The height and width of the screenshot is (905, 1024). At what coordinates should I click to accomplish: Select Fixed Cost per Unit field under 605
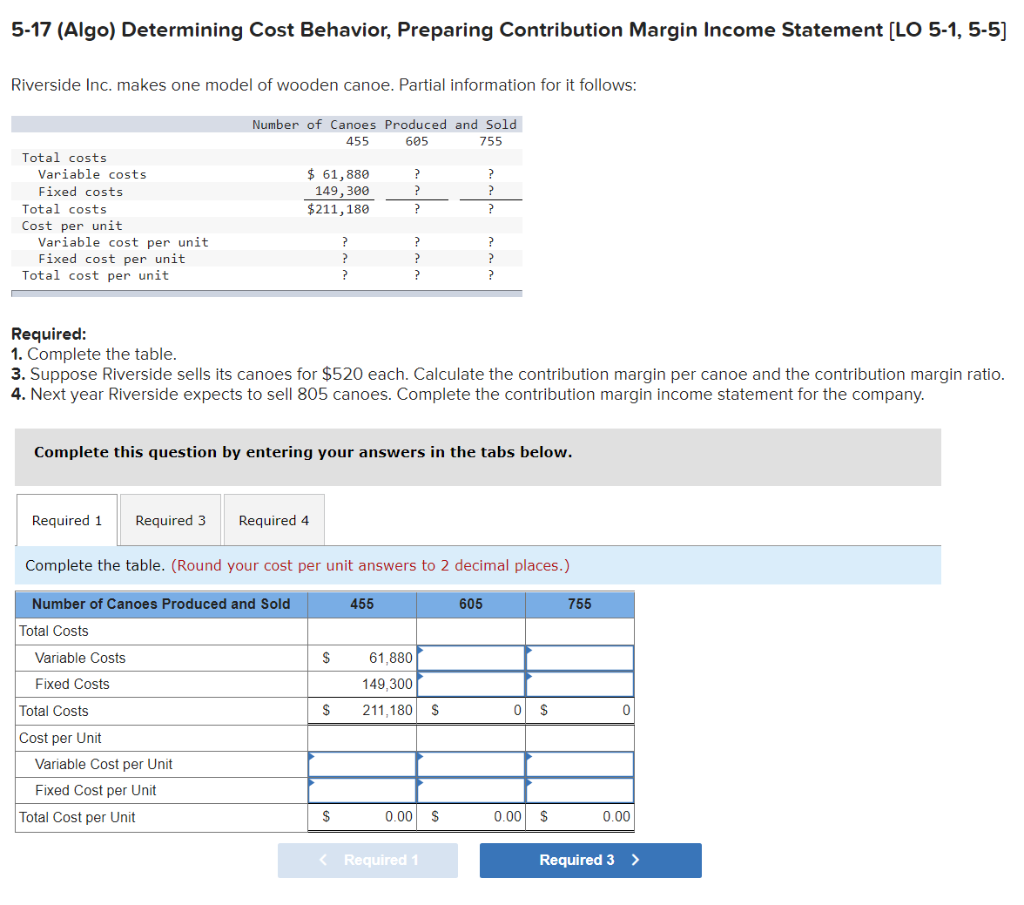tap(470, 790)
